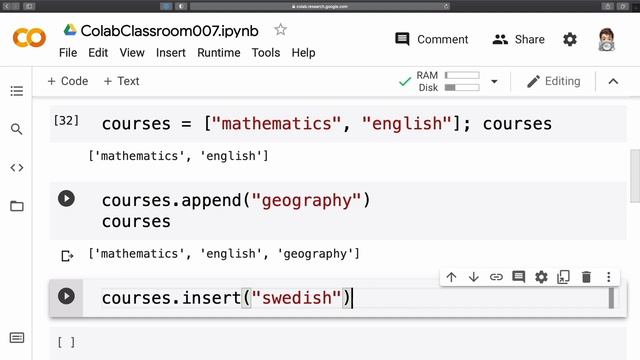
Task: Open the user account avatar
Action: (x=607, y=40)
